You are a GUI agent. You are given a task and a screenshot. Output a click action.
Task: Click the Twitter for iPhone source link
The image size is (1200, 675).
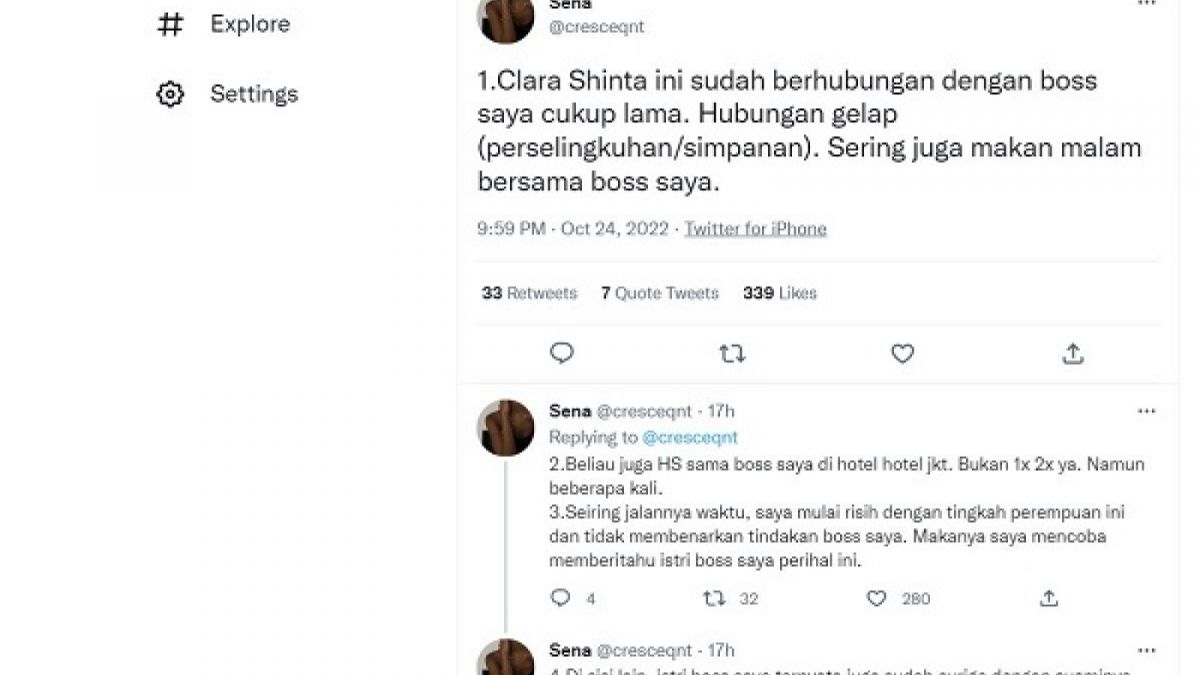click(755, 228)
